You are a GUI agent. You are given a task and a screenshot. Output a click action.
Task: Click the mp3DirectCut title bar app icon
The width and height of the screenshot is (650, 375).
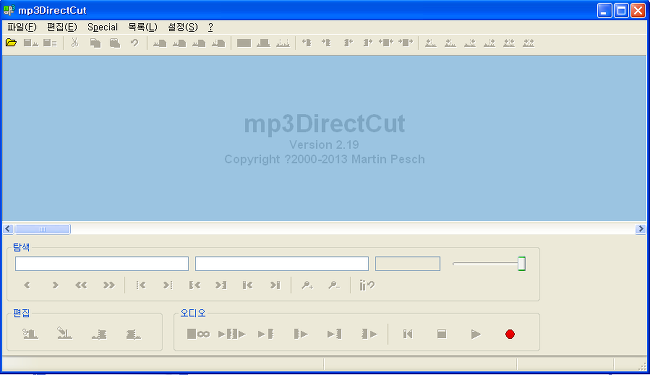[x=9, y=10]
